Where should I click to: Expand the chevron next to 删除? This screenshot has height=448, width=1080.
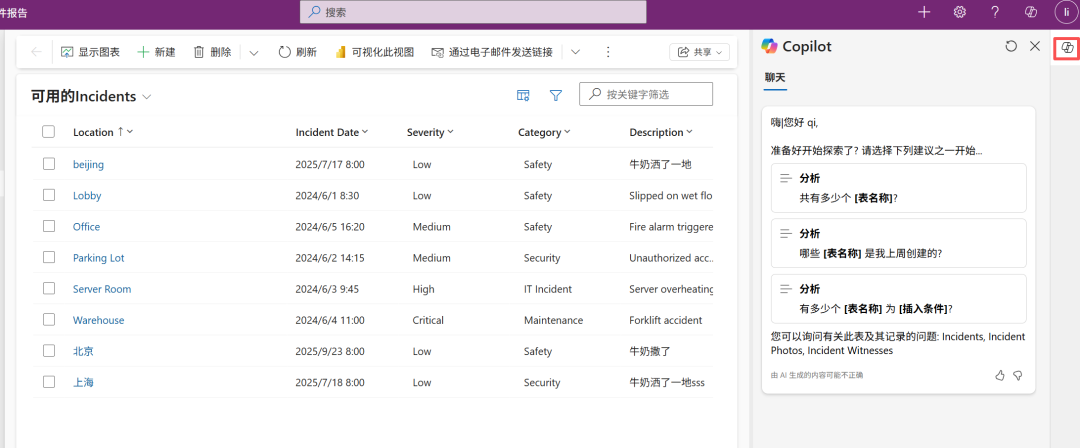pos(253,52)
